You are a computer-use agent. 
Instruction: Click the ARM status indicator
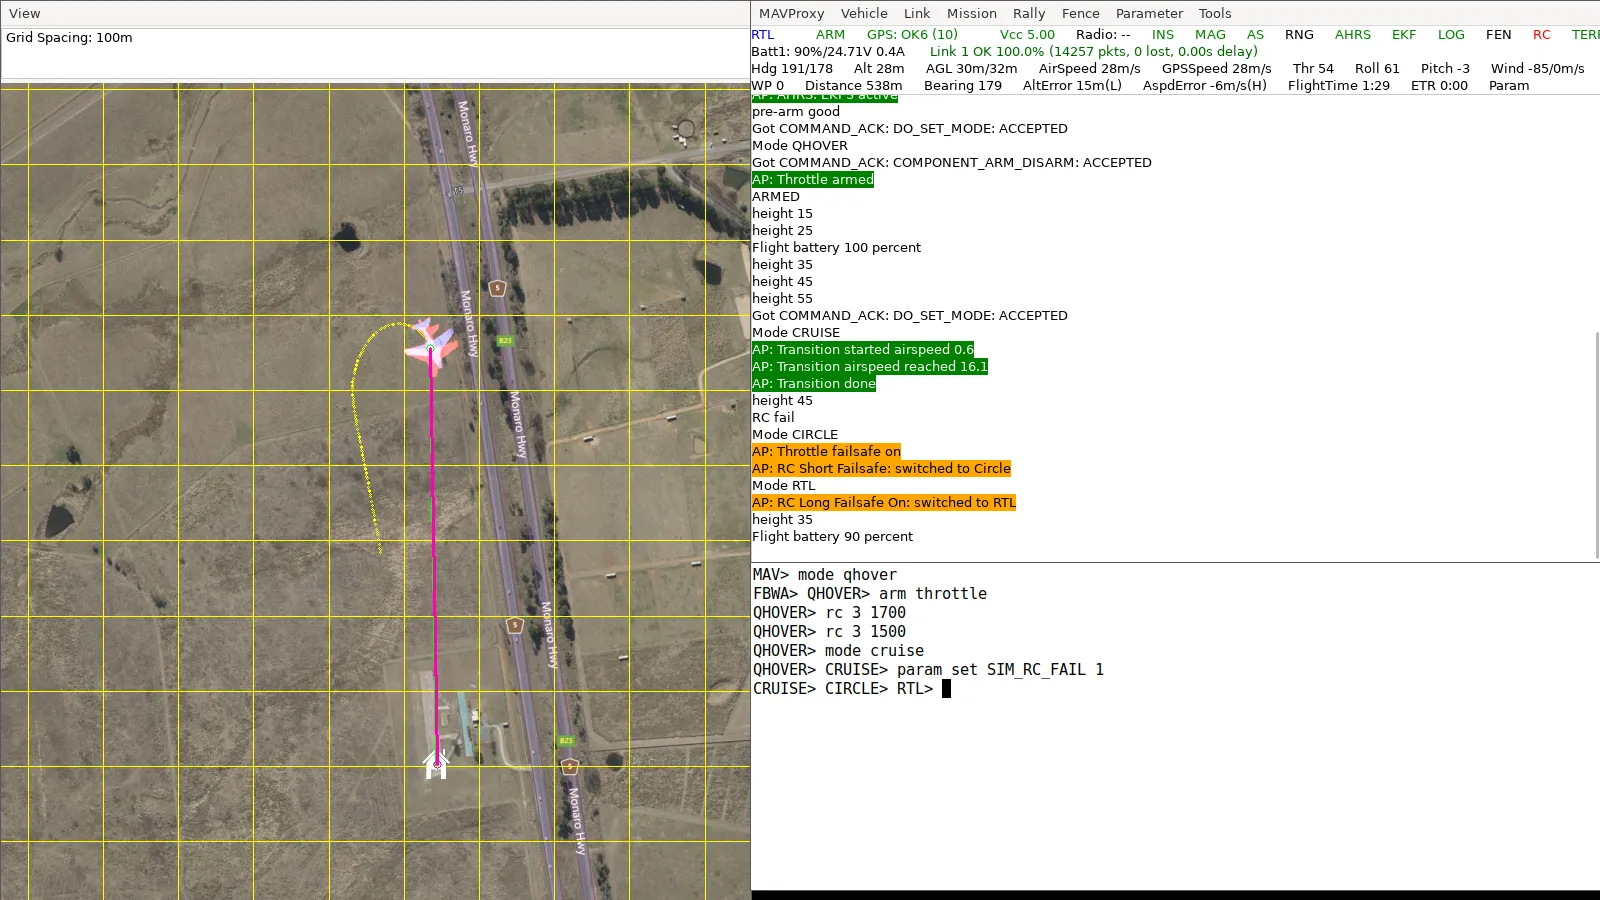830,34
